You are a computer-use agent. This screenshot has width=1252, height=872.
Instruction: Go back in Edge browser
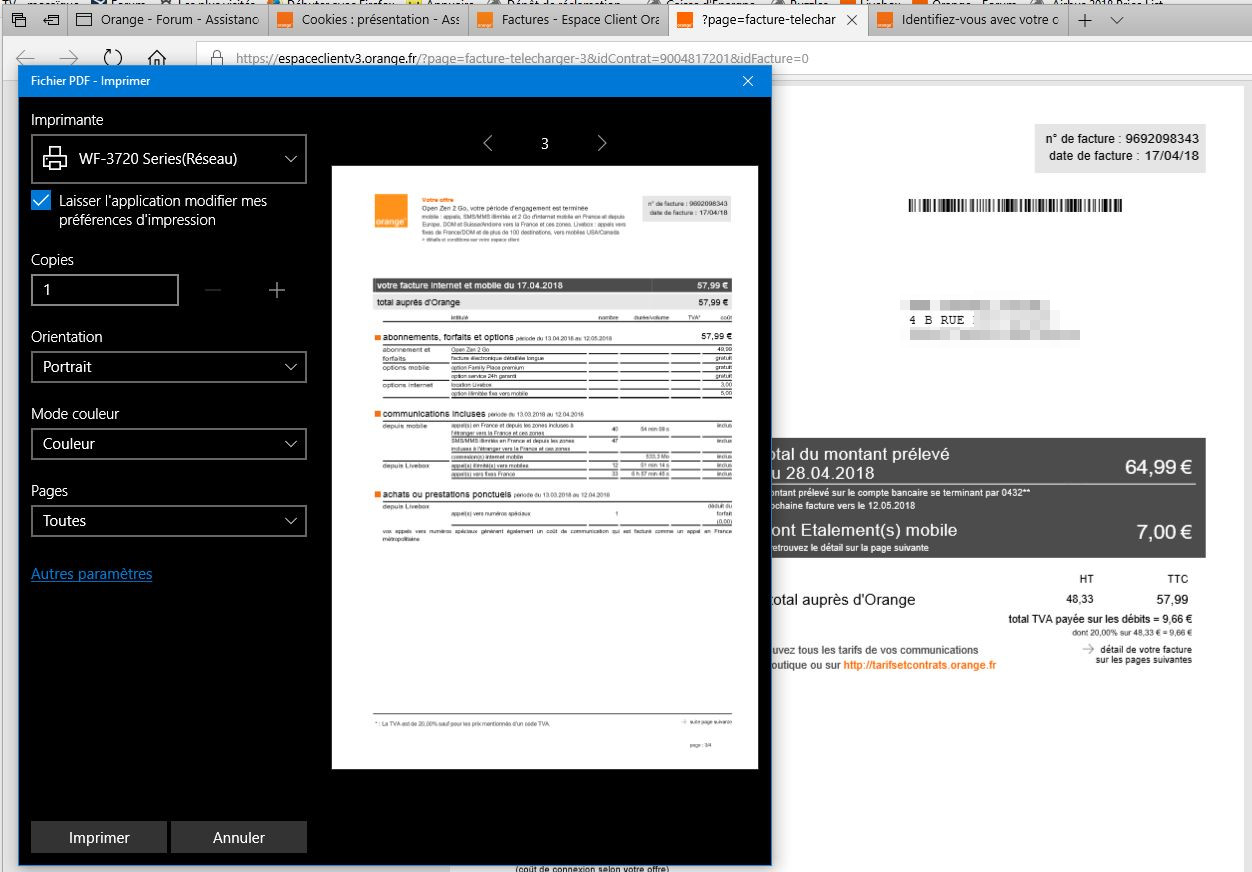[x=26, y=58]
